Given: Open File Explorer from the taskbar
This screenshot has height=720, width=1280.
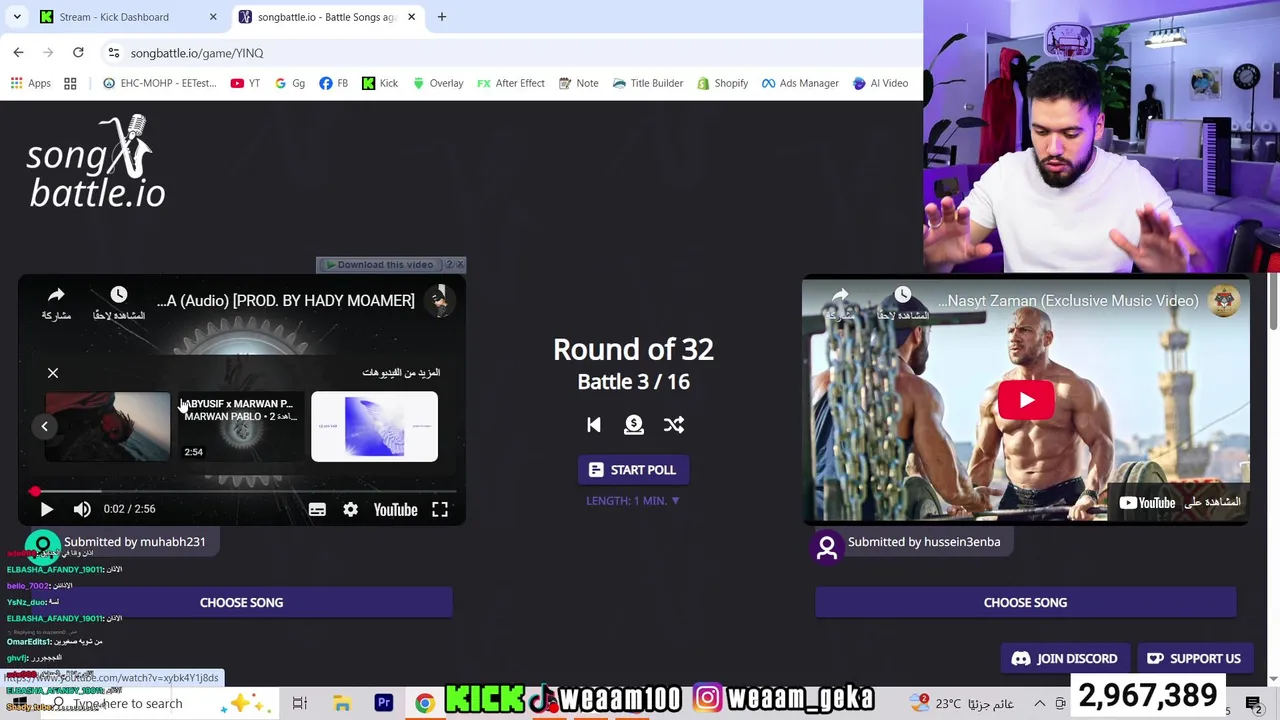Looking at the screenshot, I should [x=342, y=703].
